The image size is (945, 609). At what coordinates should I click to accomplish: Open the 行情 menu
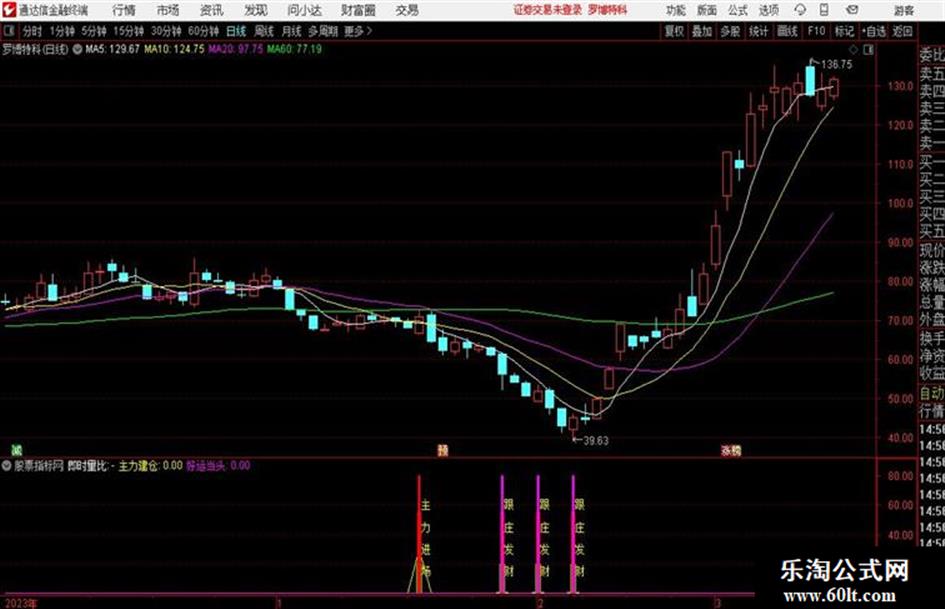click(124, 10)
